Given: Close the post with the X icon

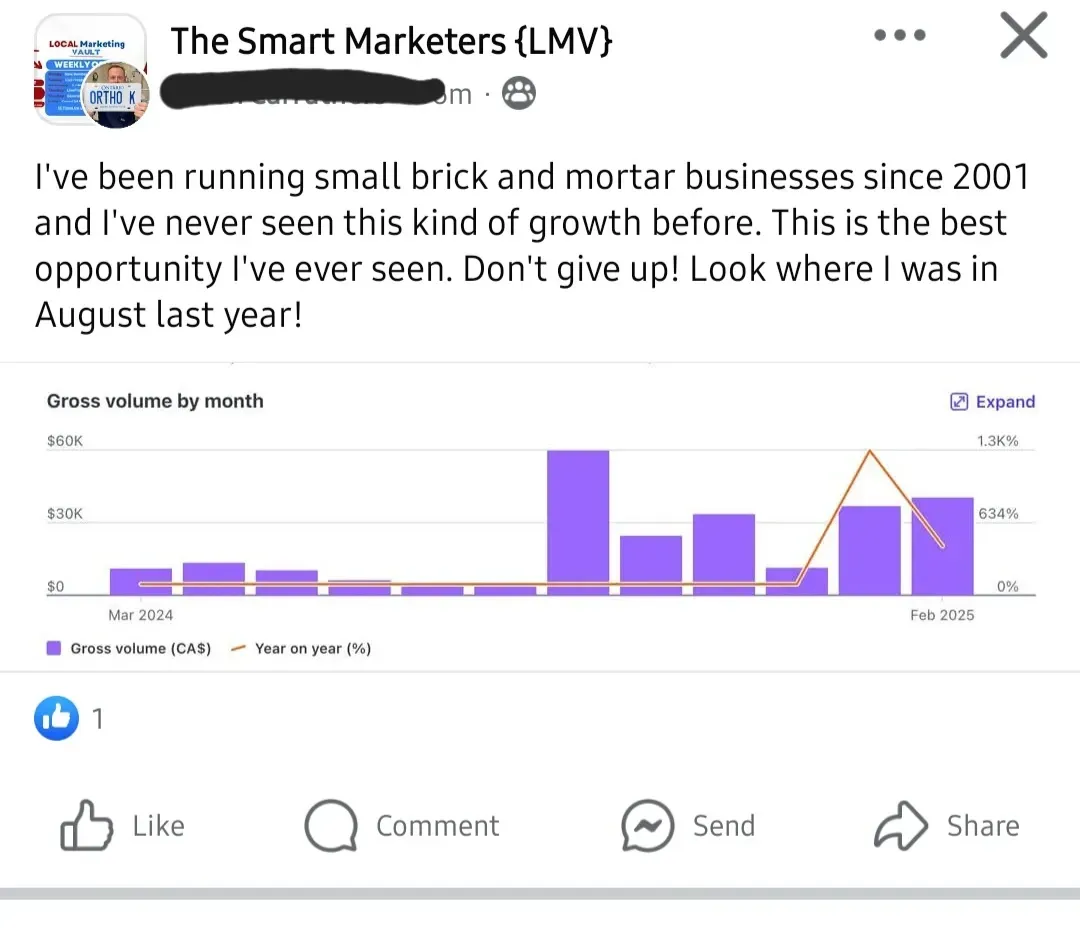Looking at the screenshot, I should click(1023, 36).
